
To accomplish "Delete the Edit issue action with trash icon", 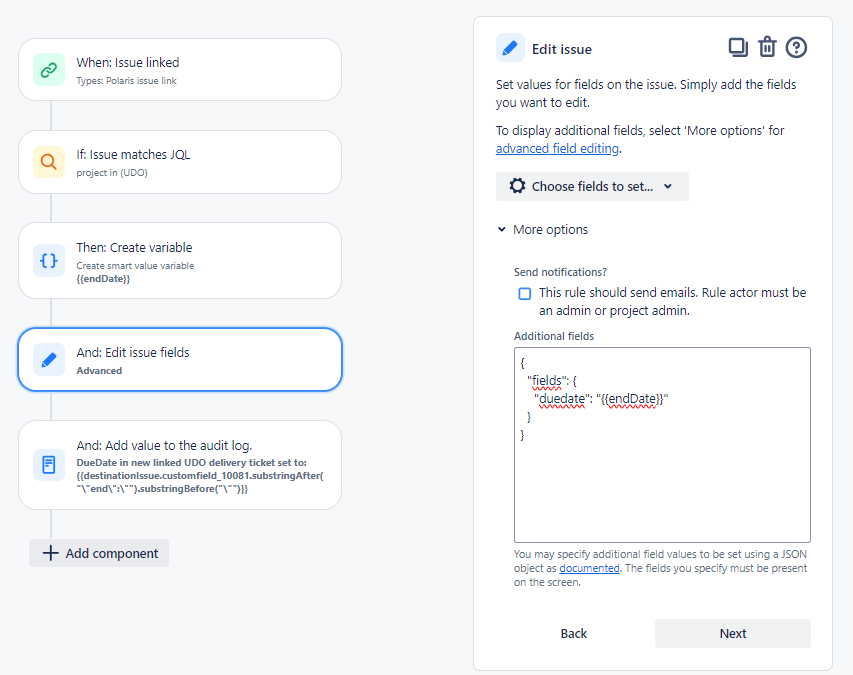I will click(x=767, y=46).
